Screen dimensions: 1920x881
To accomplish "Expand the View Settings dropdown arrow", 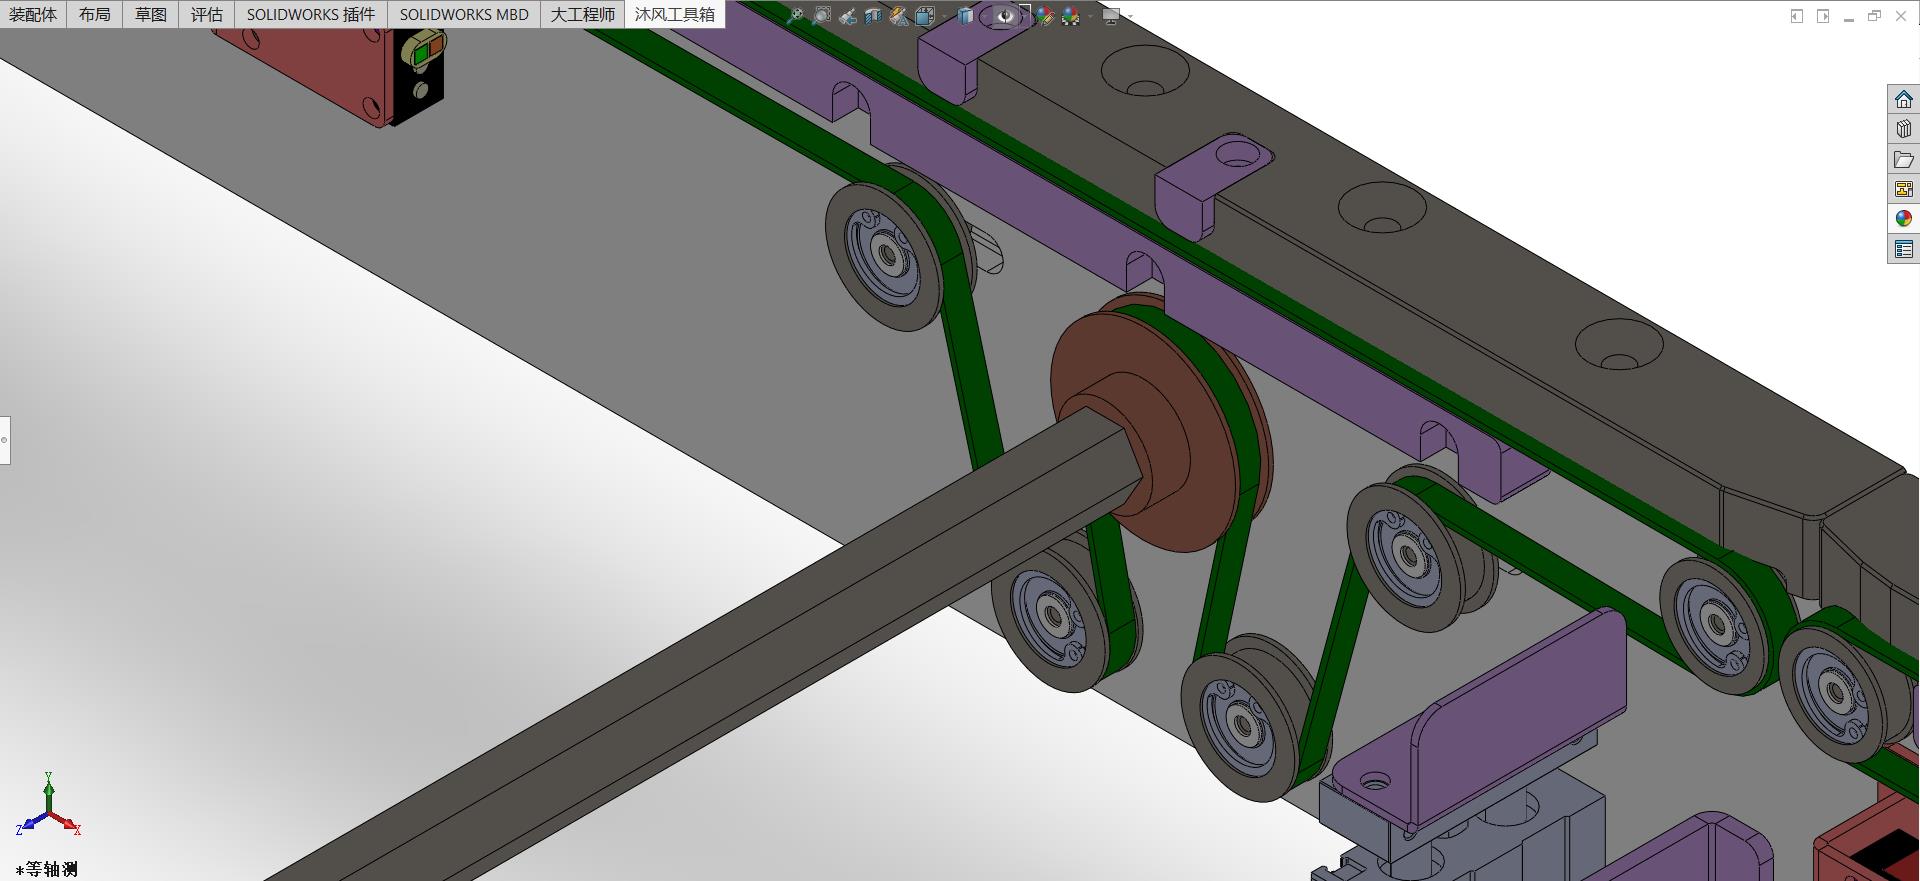I will [1130, 17].
